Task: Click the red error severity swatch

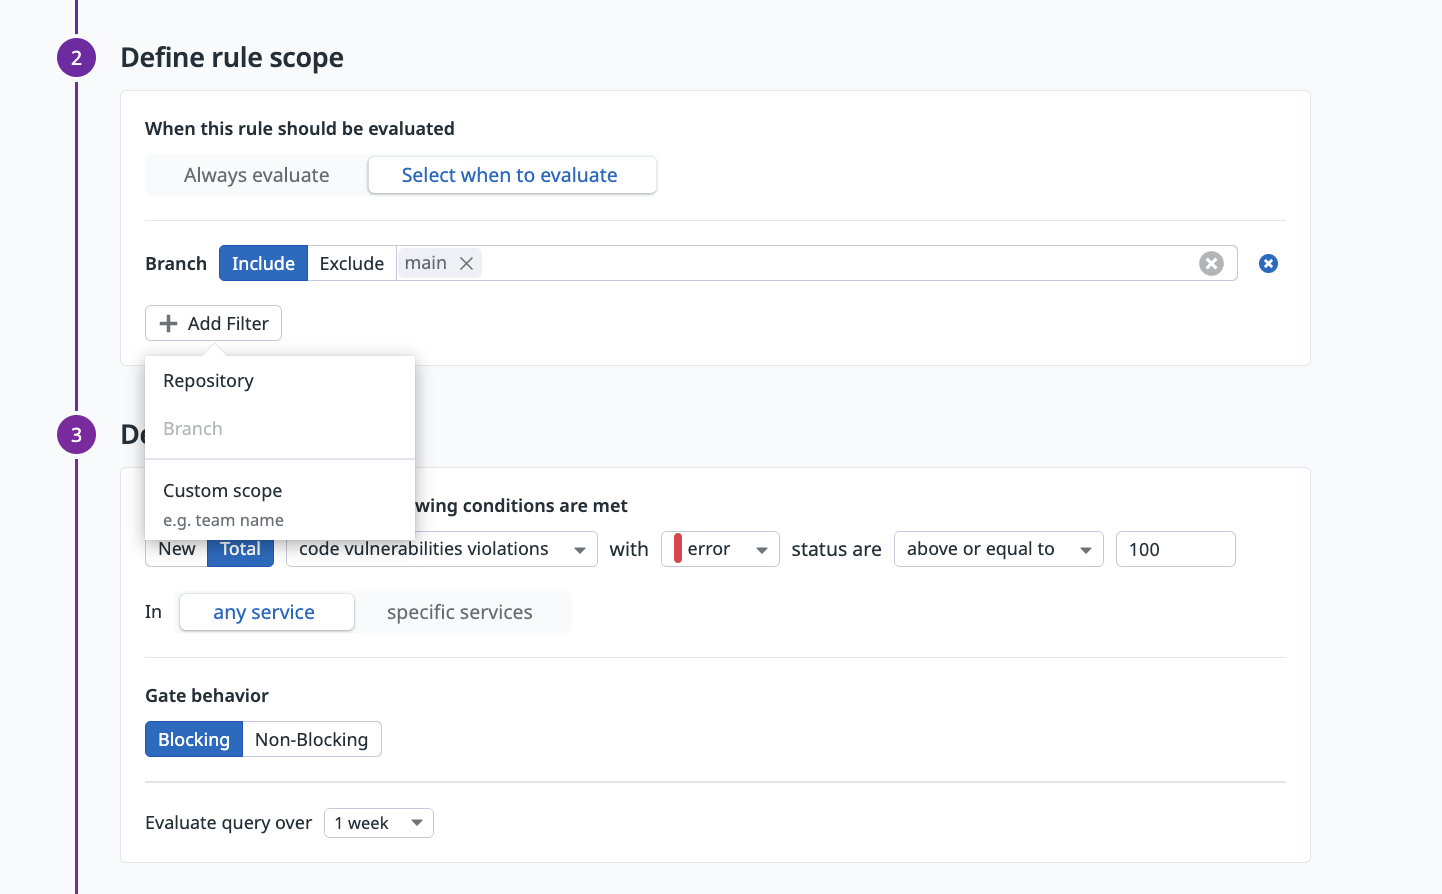Action: tap(678, 550)
